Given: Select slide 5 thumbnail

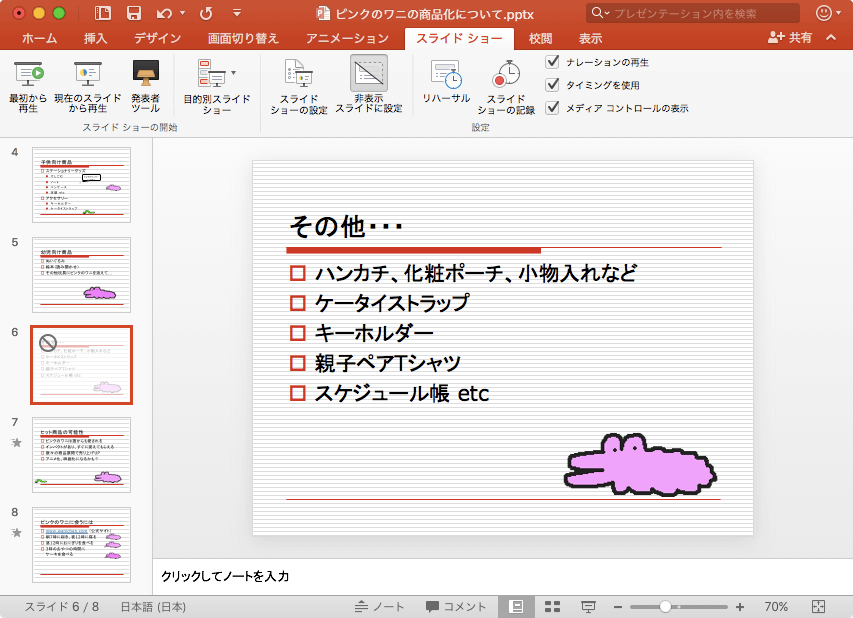Looking at the screenshot, I should (x=82, y=275).
